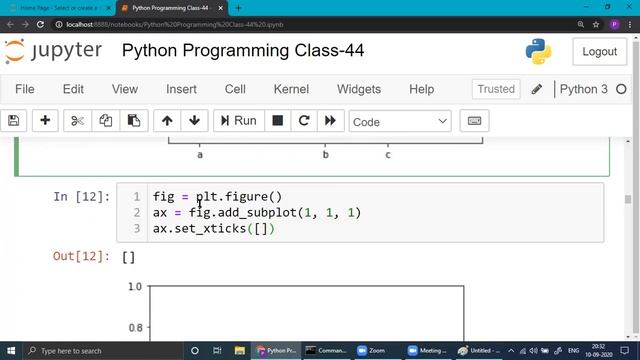
Task: Reload the browser page
Action: click(x=40, y=24)
